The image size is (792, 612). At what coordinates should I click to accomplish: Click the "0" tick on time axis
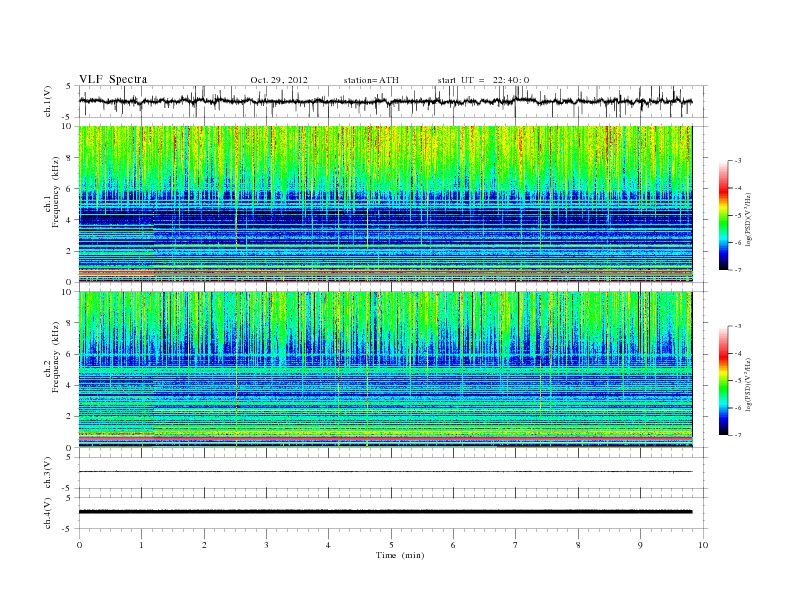coord(79,545)
